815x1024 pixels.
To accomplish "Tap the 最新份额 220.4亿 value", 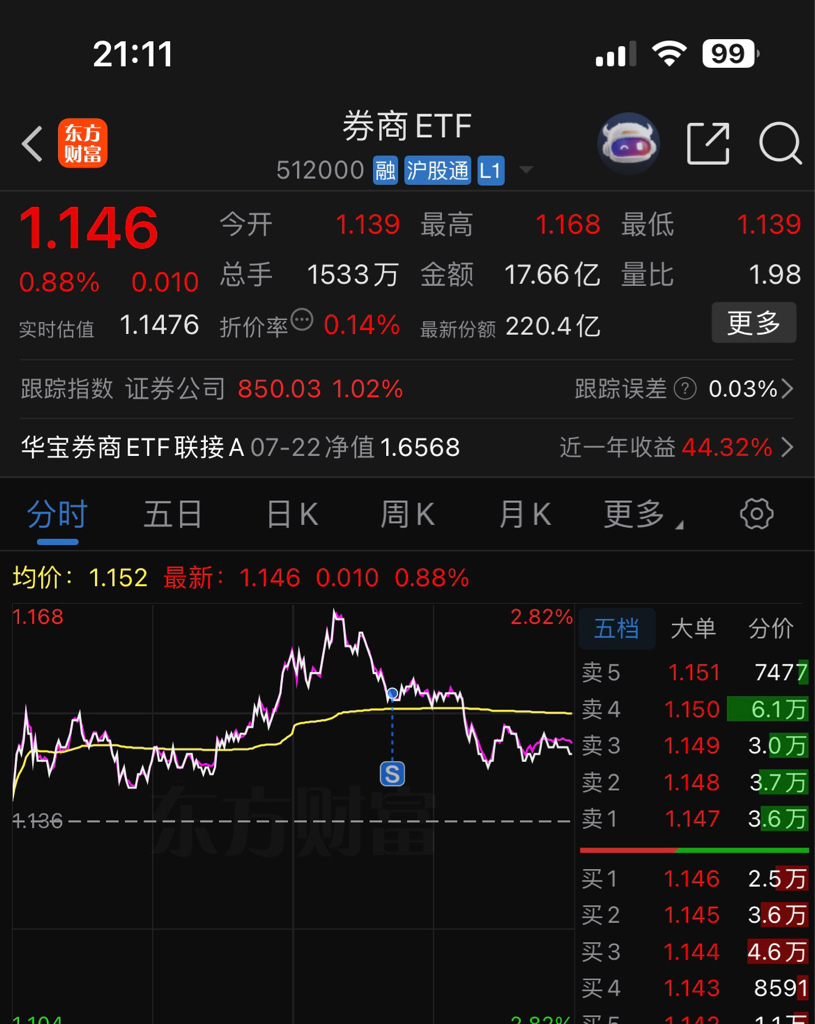I will 552,326.
